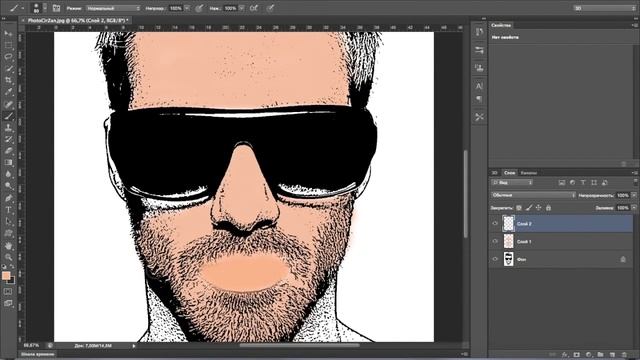Screen dimensions: 640x360
Task: Open tool preset picker arrow
Action: click(x=23, y=8)
